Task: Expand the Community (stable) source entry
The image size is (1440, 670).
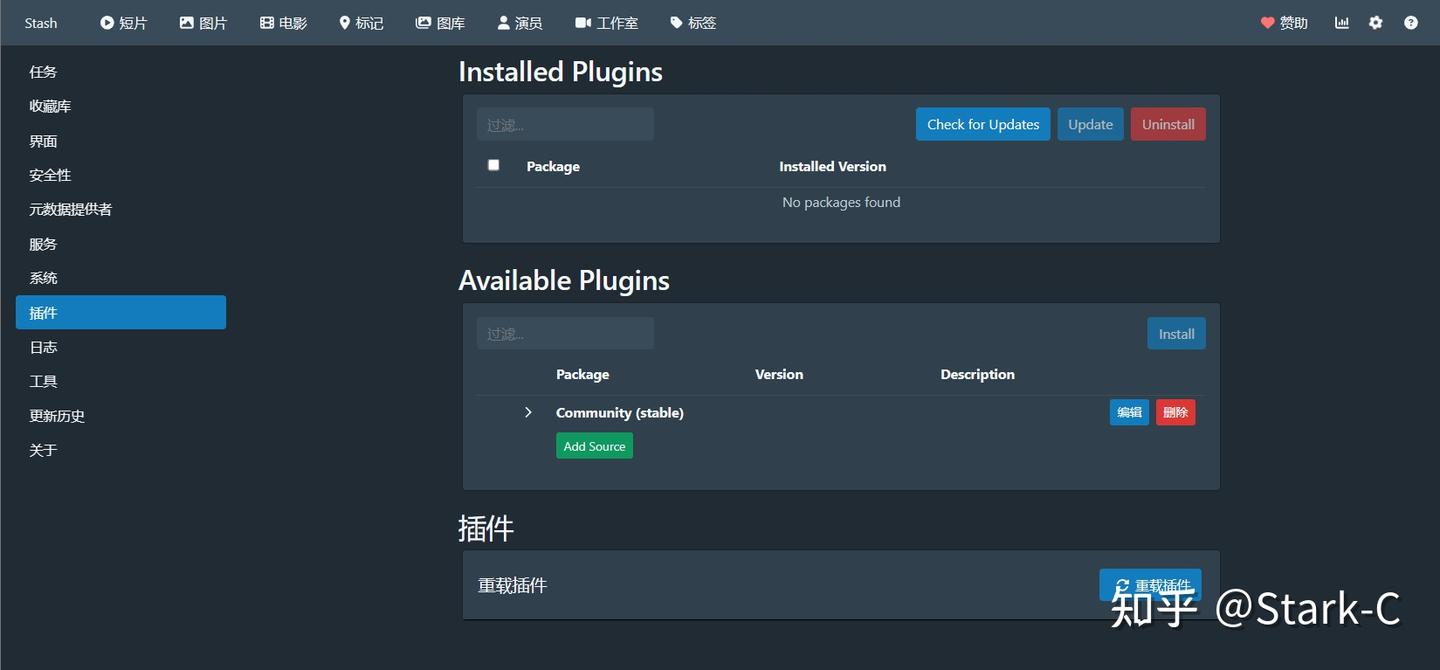Action: 528,412
